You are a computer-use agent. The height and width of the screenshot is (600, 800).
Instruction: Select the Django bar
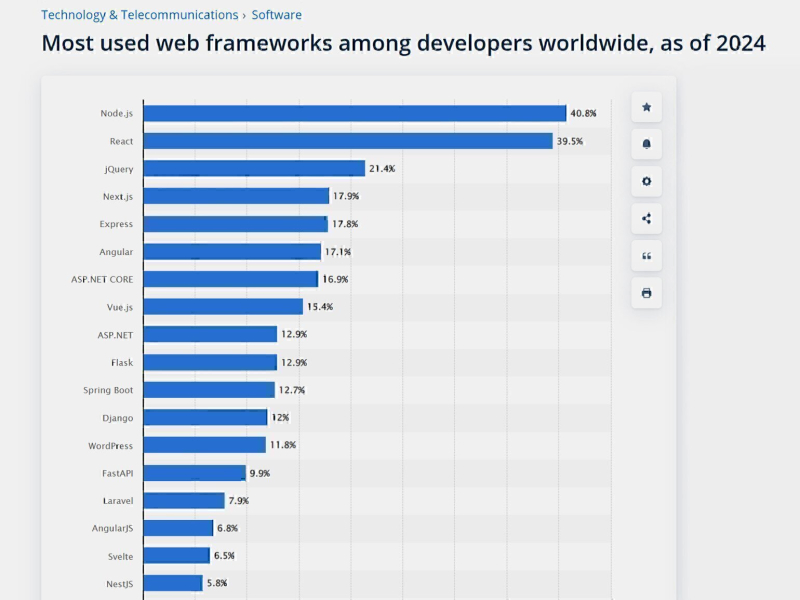pos(206,417)
